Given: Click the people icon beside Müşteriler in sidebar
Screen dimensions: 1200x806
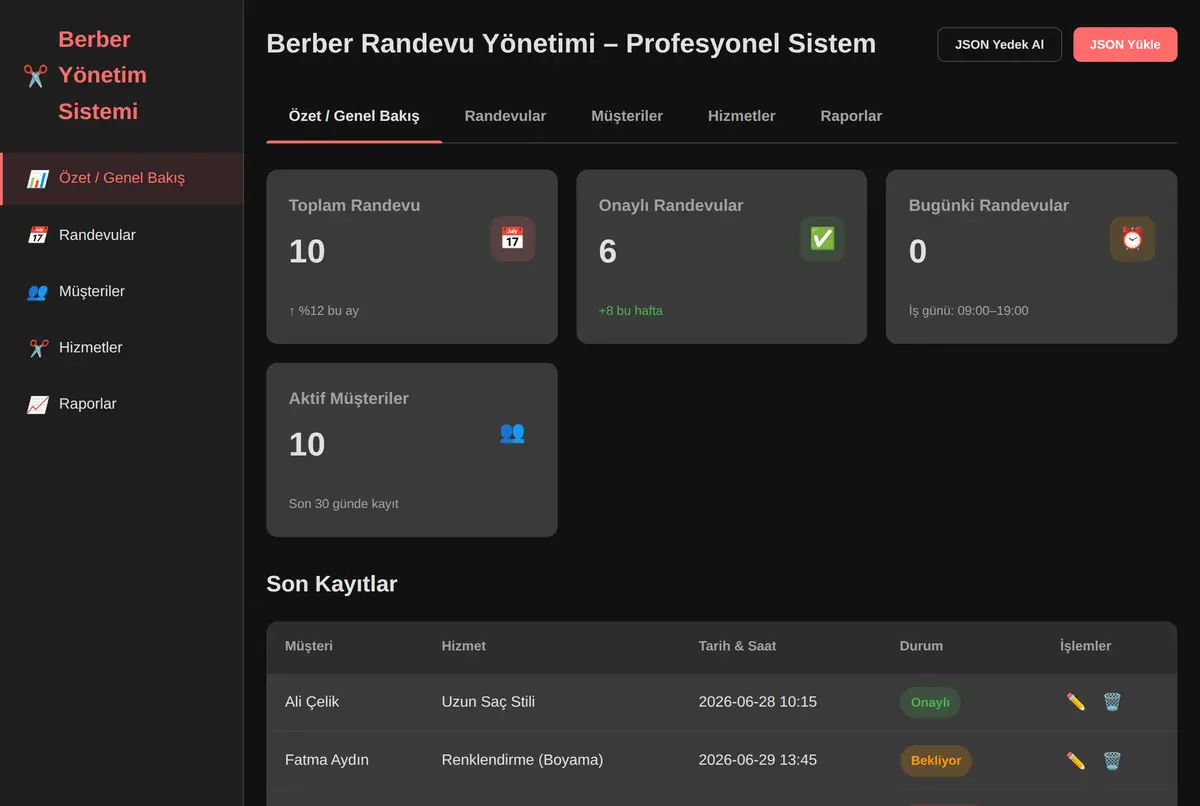Looking at the screenshot, I should pyautogui.click(x=38, y=292).
